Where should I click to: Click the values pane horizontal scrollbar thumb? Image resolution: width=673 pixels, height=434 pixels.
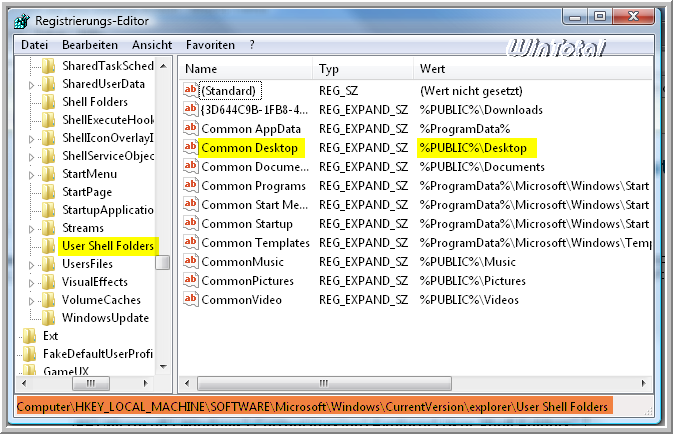pos(324,383)
